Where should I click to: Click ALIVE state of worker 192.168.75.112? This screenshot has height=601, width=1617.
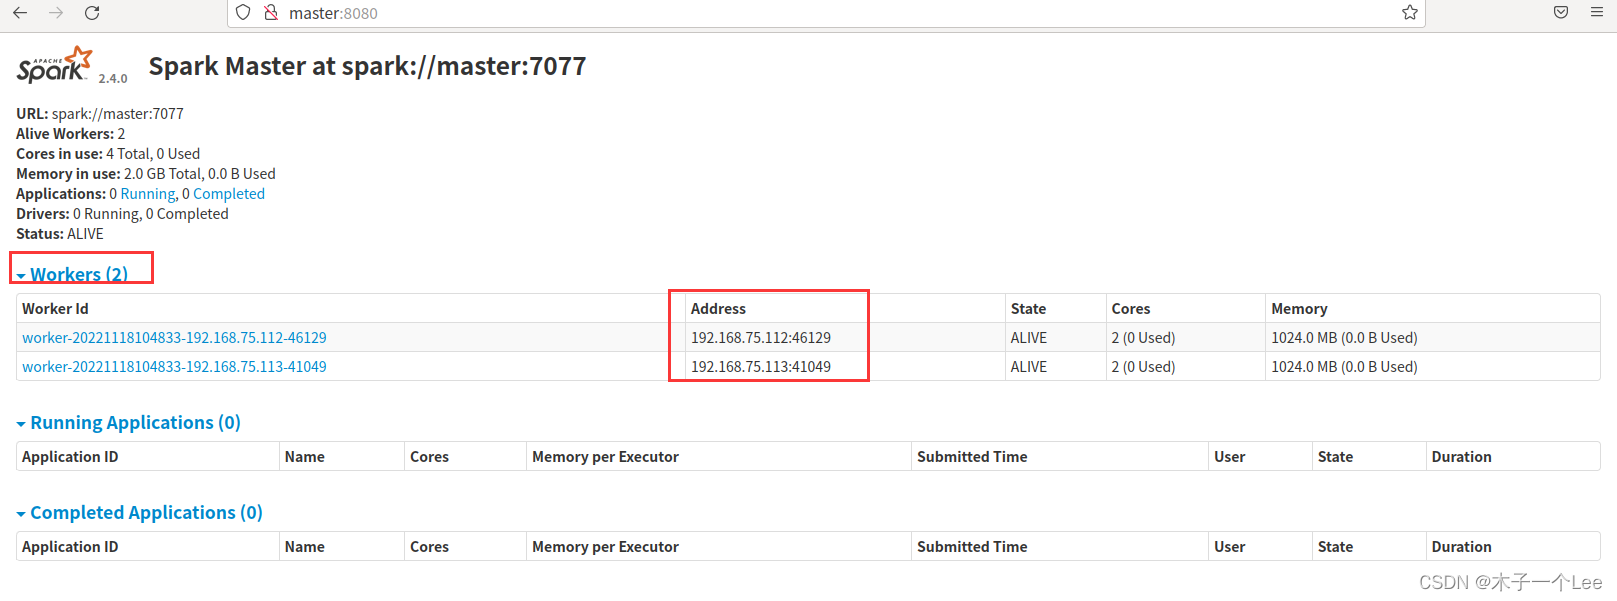click(x=1029, y=338)
